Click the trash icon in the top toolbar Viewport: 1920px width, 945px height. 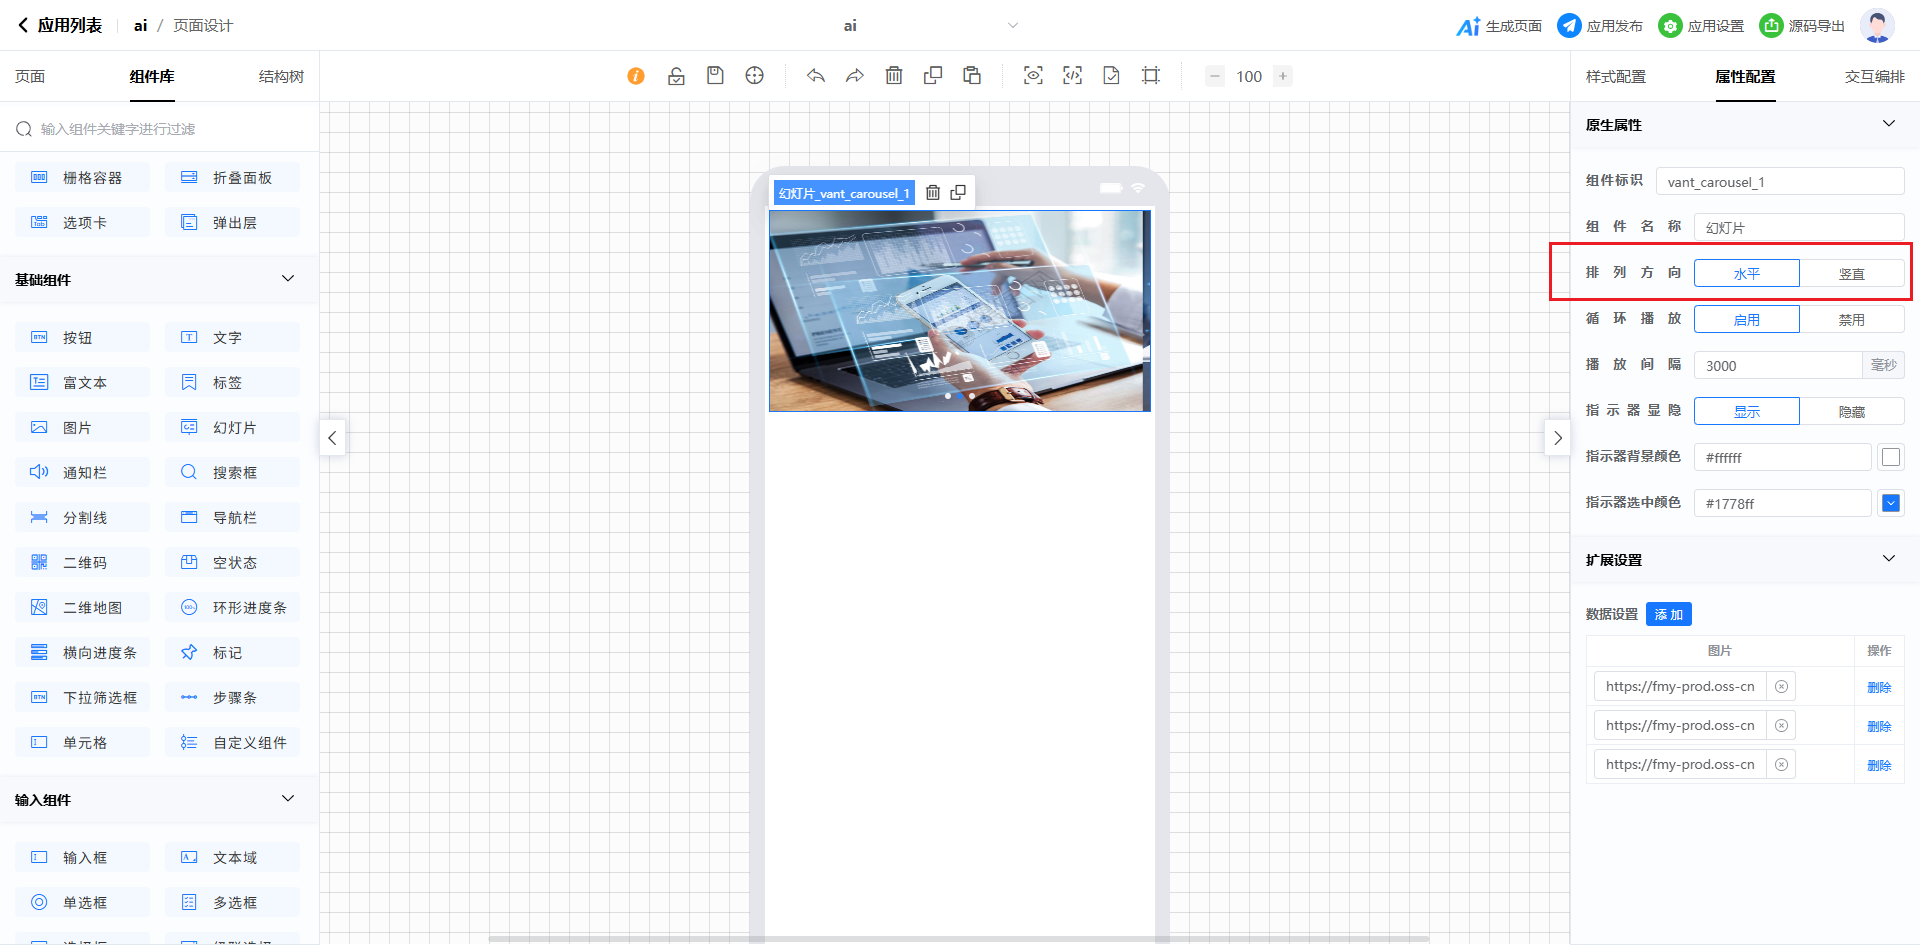(894, 76)
